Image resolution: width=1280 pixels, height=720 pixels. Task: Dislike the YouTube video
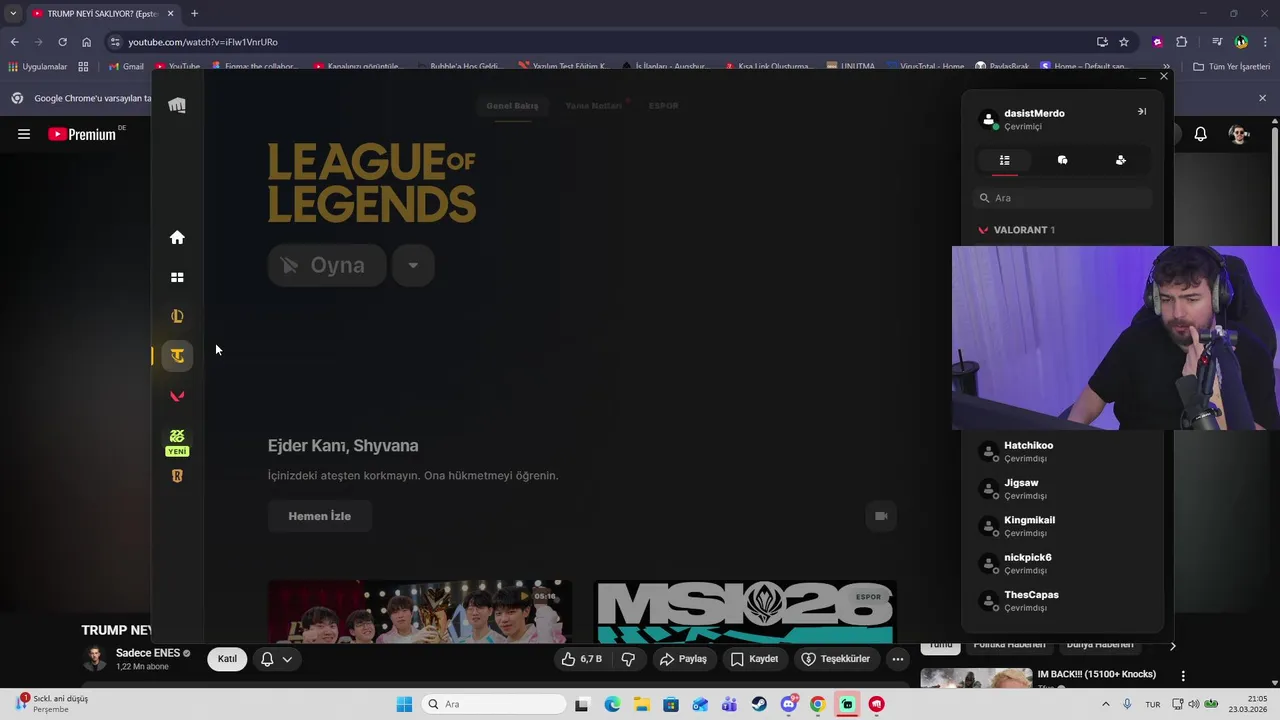[628, 659]
